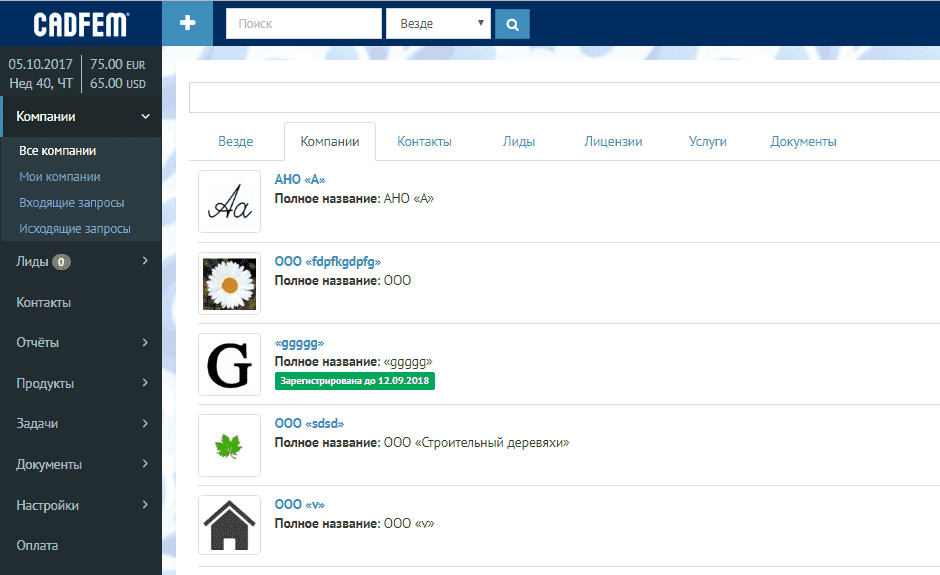Focus the Поиск search field in header
The height and width of the screenshot is (575, 940).
[303, 24]
